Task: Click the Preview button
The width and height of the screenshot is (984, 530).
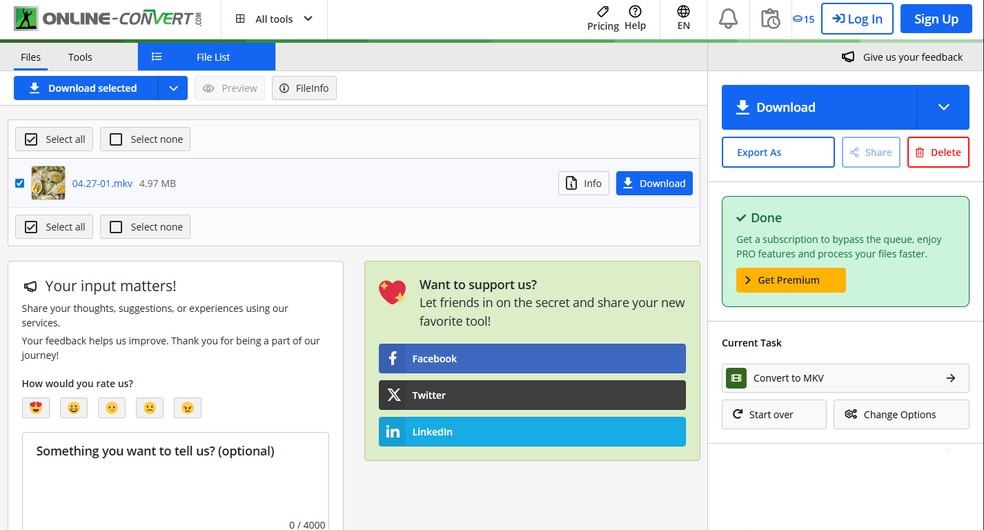Action: [230, 88]
